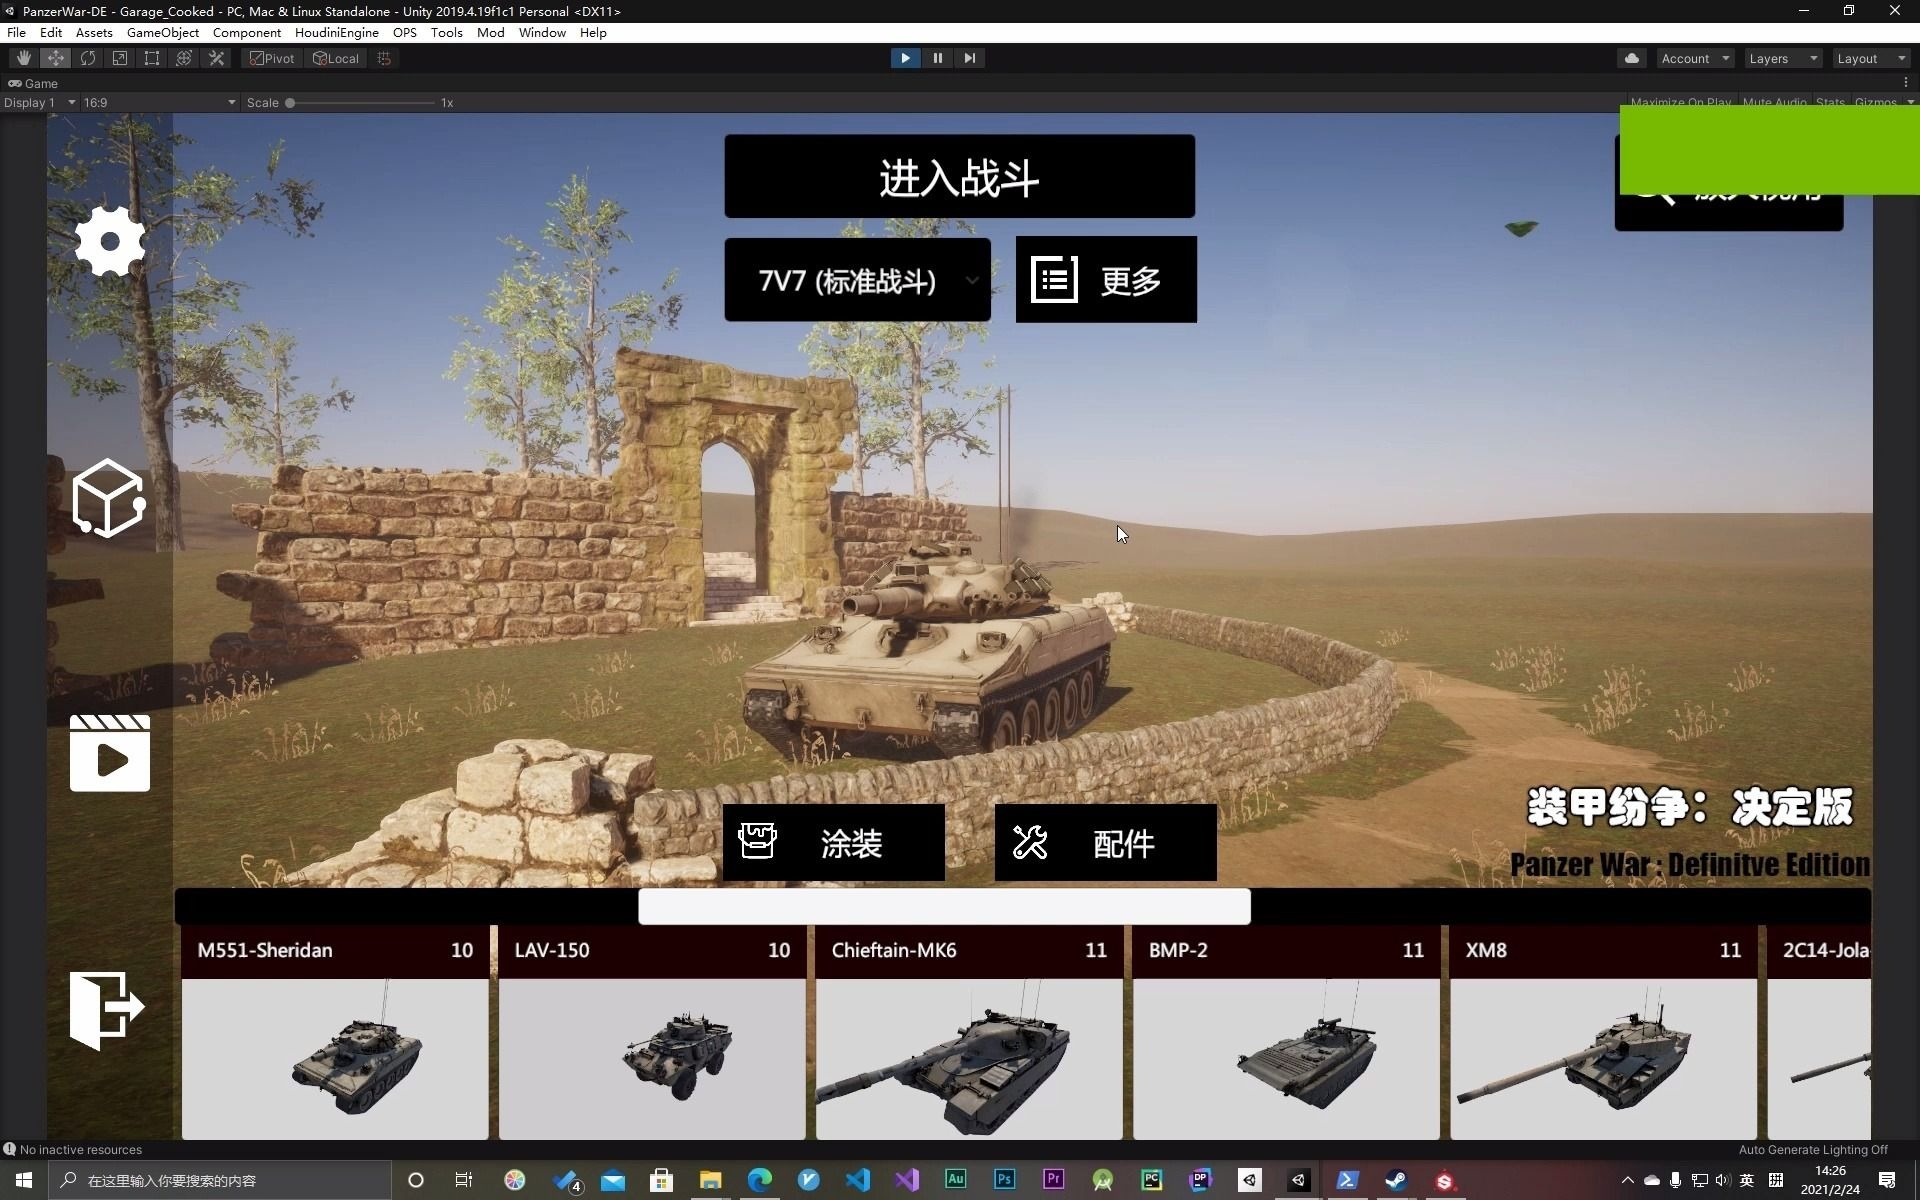Toggle Pivot handle position
The height and width of the screenshot is (1200, 1920).
click(x=272, y=58)
